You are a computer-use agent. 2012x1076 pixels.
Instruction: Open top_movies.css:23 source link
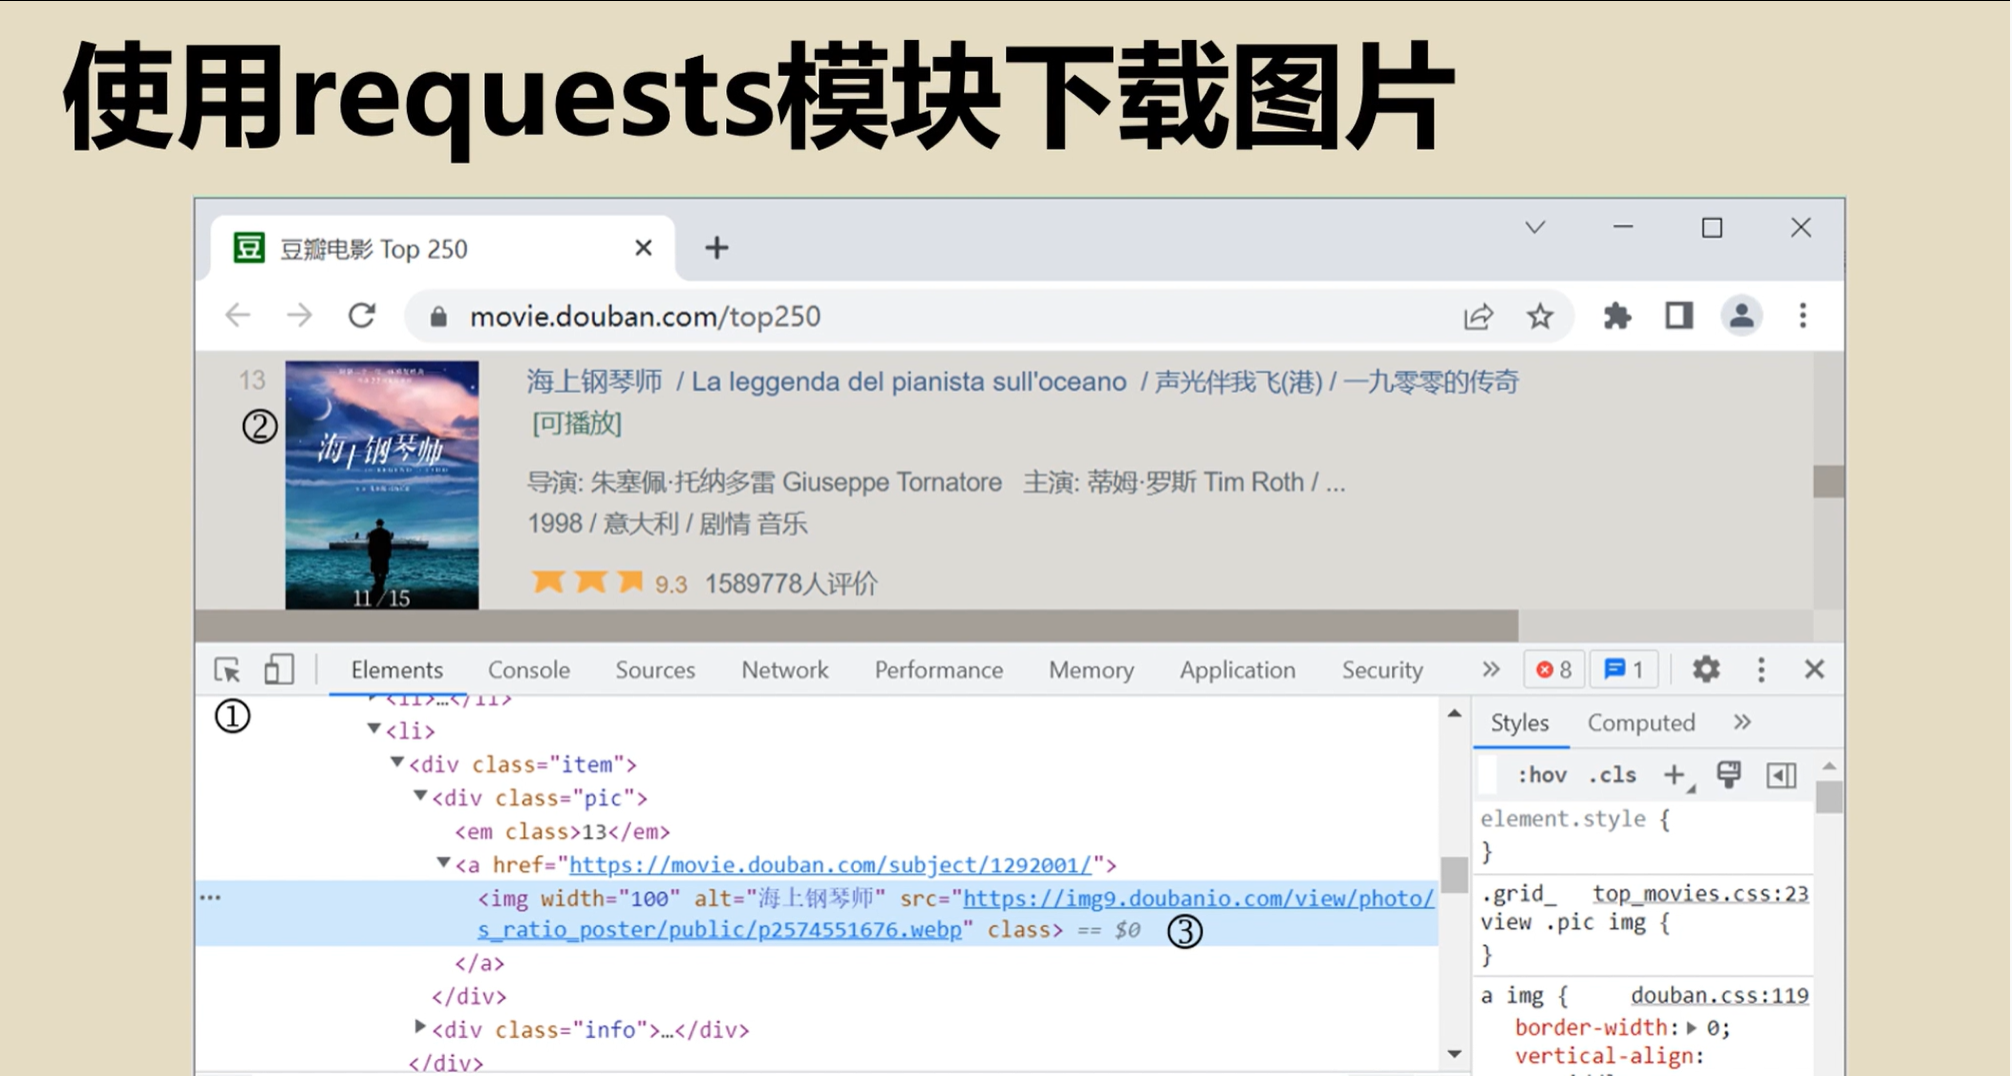pyautogui.click(x=1700, y=893)
